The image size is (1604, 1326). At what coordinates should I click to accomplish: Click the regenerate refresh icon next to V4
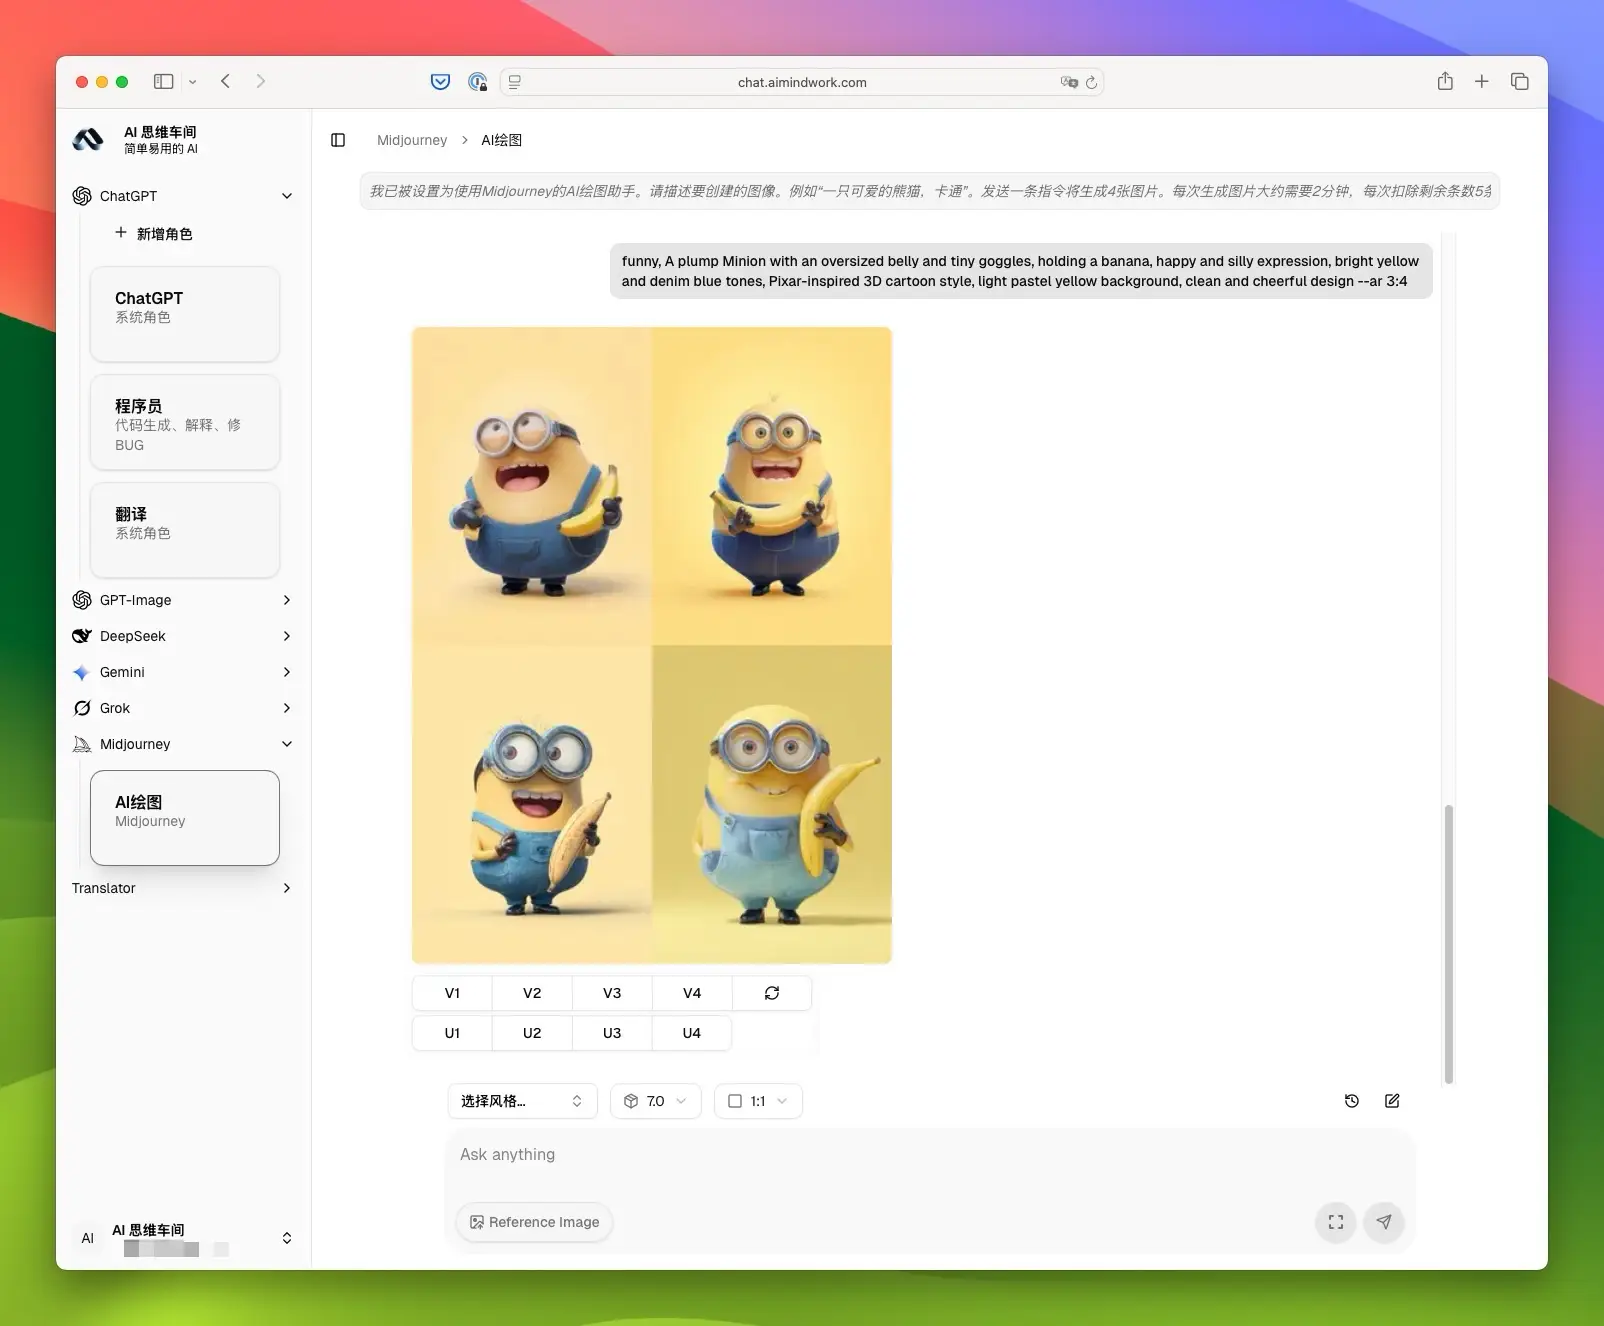pyautogui.click(x=771, y=993)
